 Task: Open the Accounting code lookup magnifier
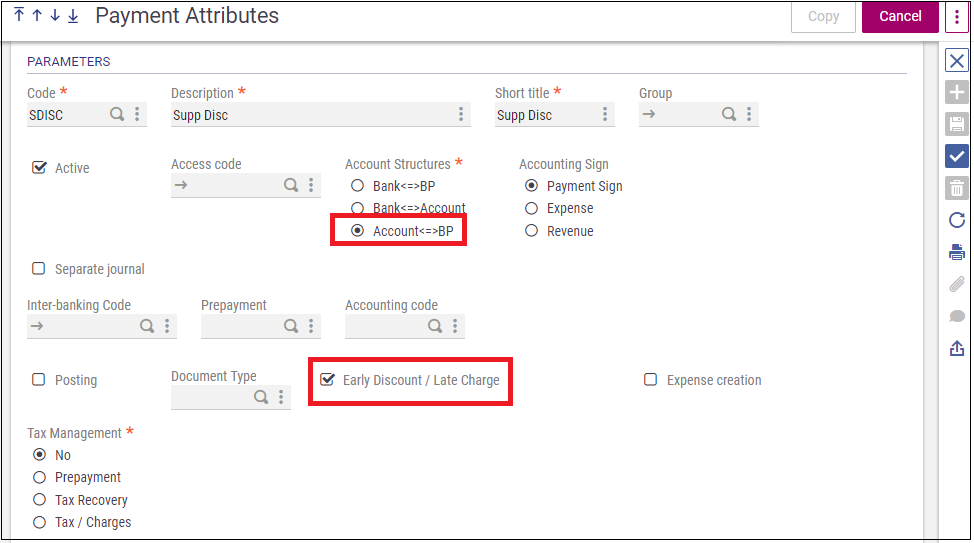tap(435, 326)
